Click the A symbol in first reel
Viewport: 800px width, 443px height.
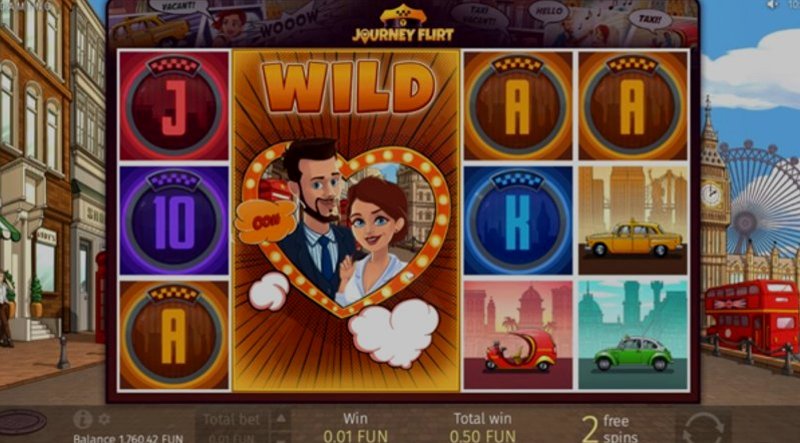click(x=174, y=335)
